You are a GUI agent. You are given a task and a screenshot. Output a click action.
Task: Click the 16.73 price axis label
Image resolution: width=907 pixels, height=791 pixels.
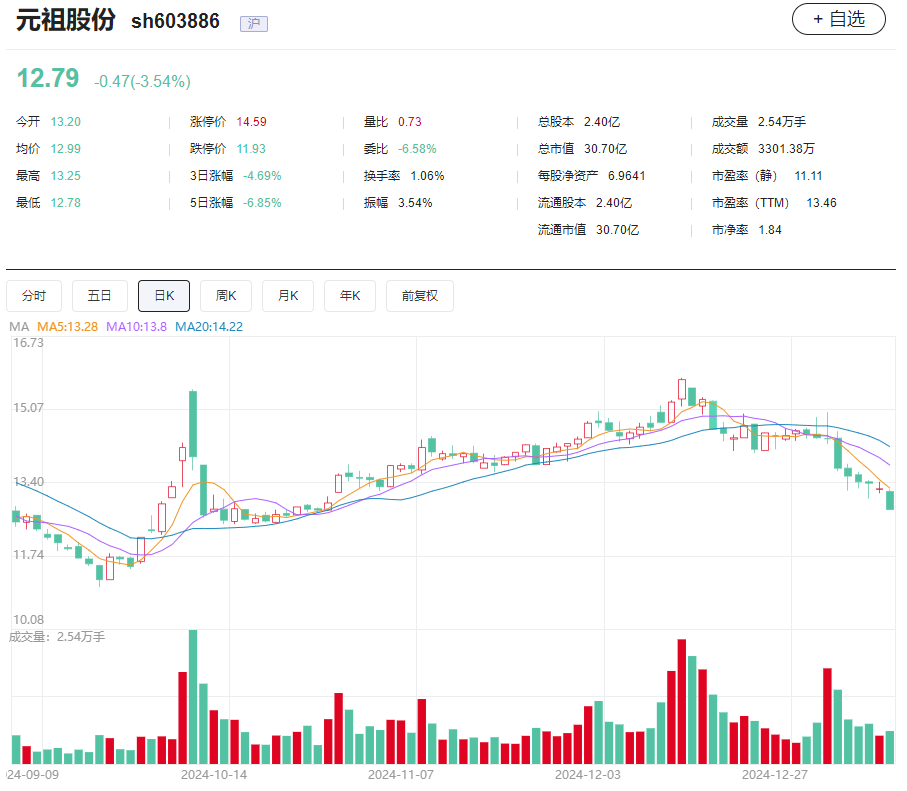click(28, 343)
